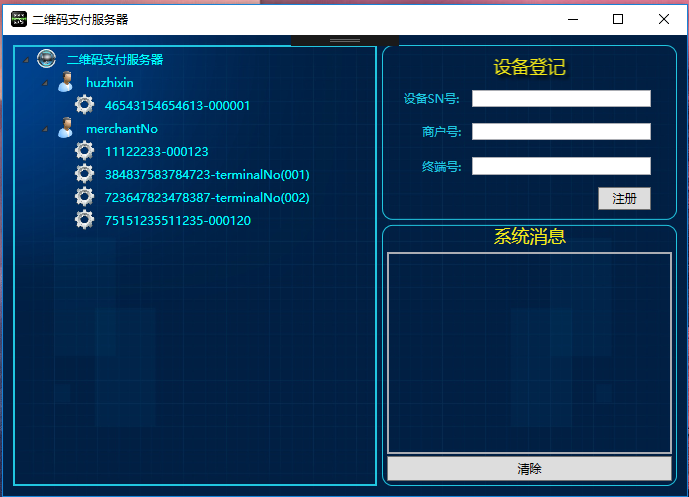Close the 二维码支付服务器 window
The width and height of the screenshot is (689, 497).
(x=664, y=19)
